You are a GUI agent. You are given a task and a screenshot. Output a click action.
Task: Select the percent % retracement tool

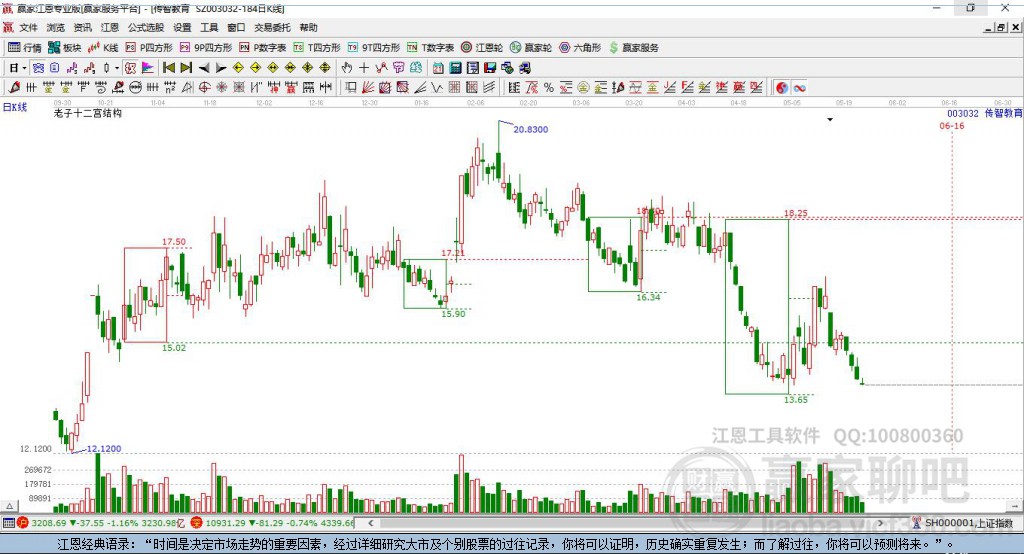(x=549, y=88)
